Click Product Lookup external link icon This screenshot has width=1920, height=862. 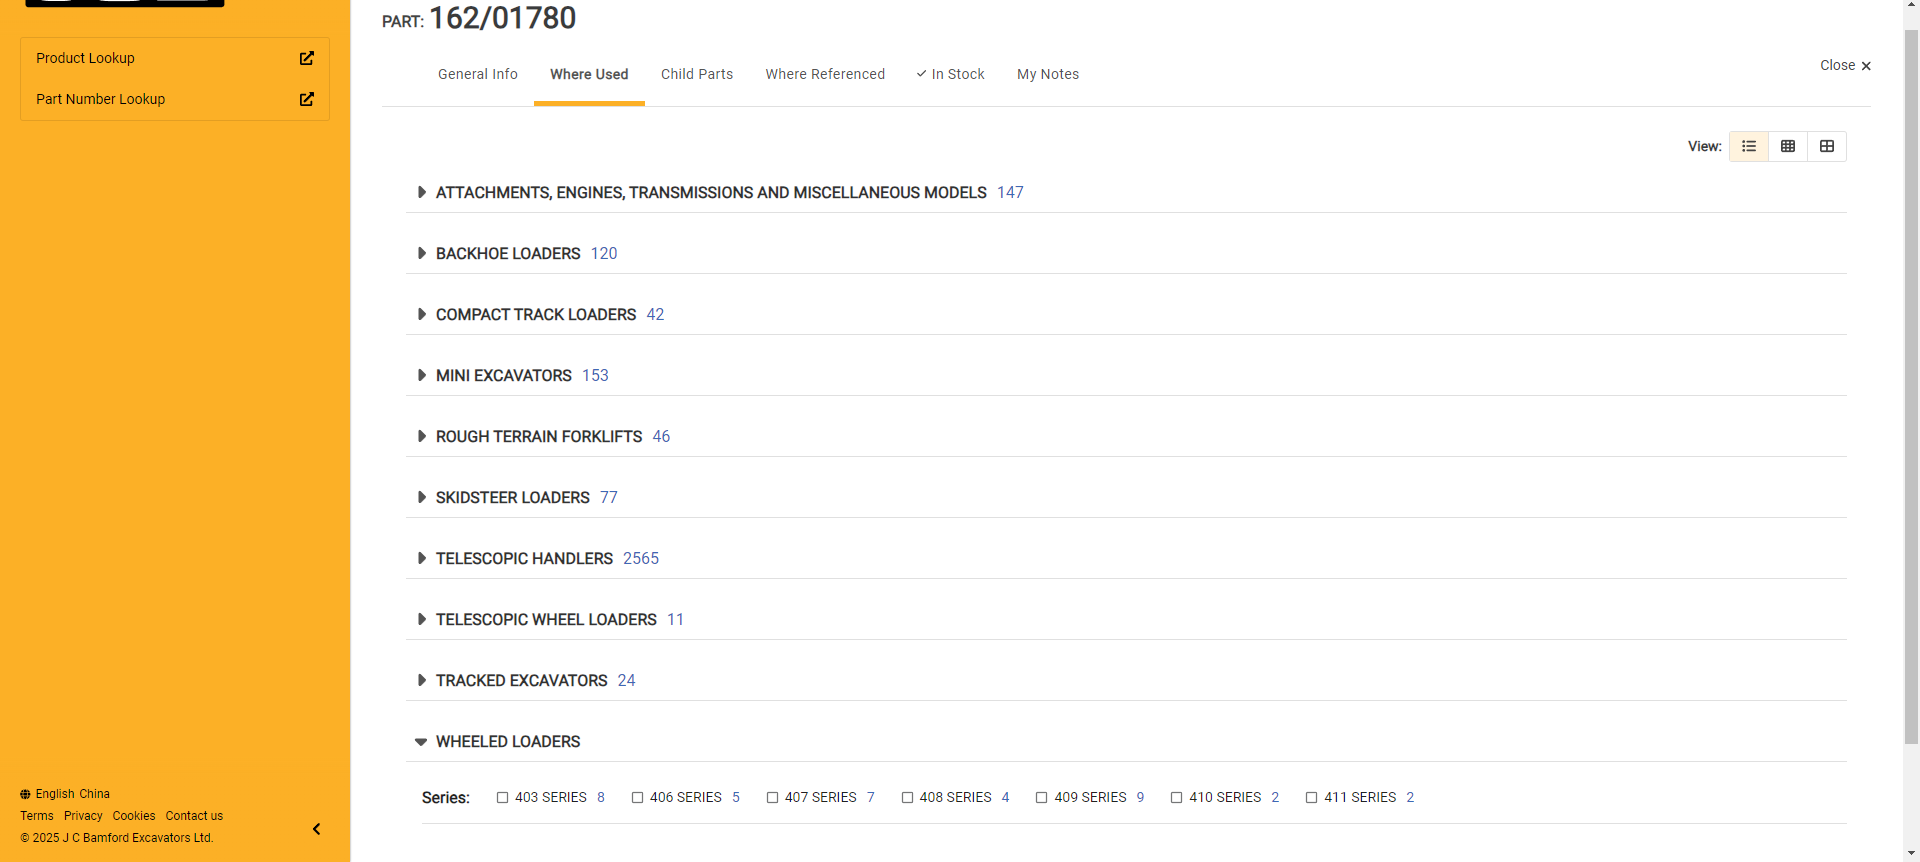[306, 58]
